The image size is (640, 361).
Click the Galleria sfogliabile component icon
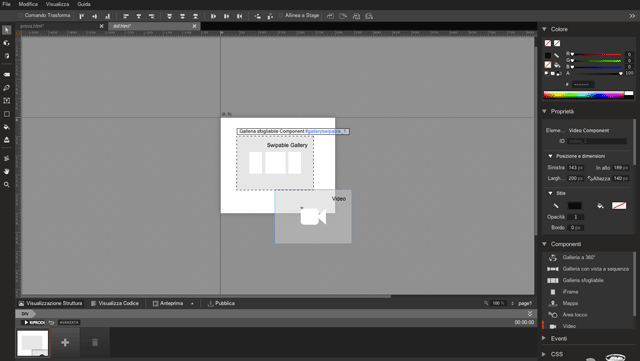pos(553,281)
